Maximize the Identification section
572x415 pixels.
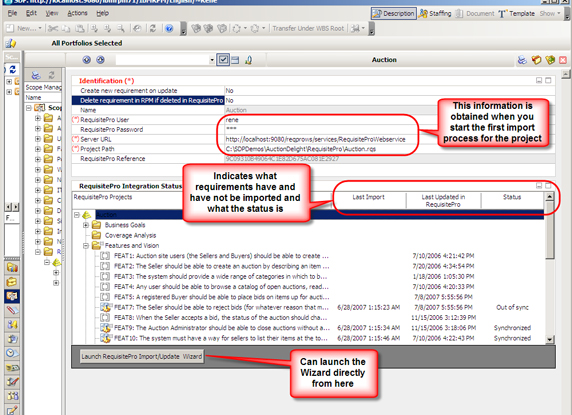pyautogui.click(x=548, y=80)
